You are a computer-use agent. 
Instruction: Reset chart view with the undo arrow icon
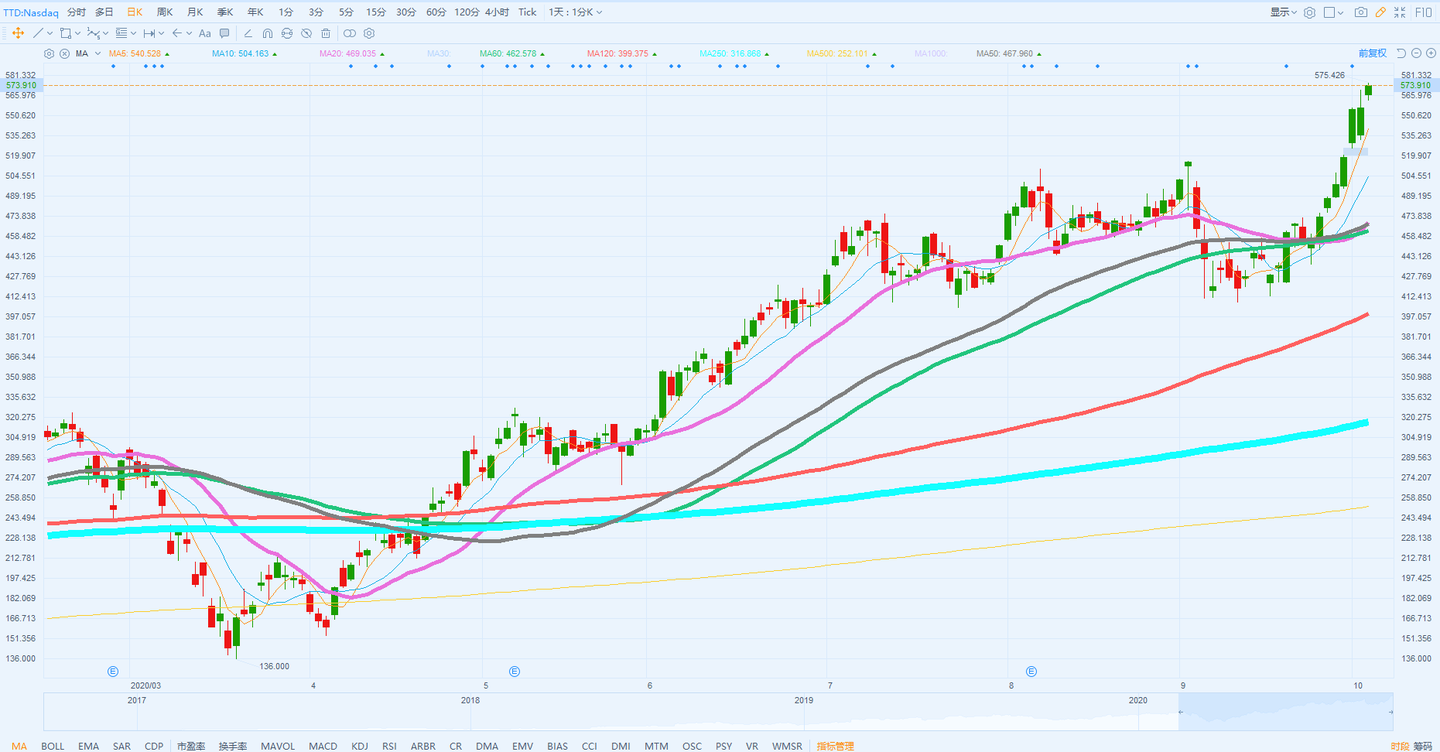1402,53
